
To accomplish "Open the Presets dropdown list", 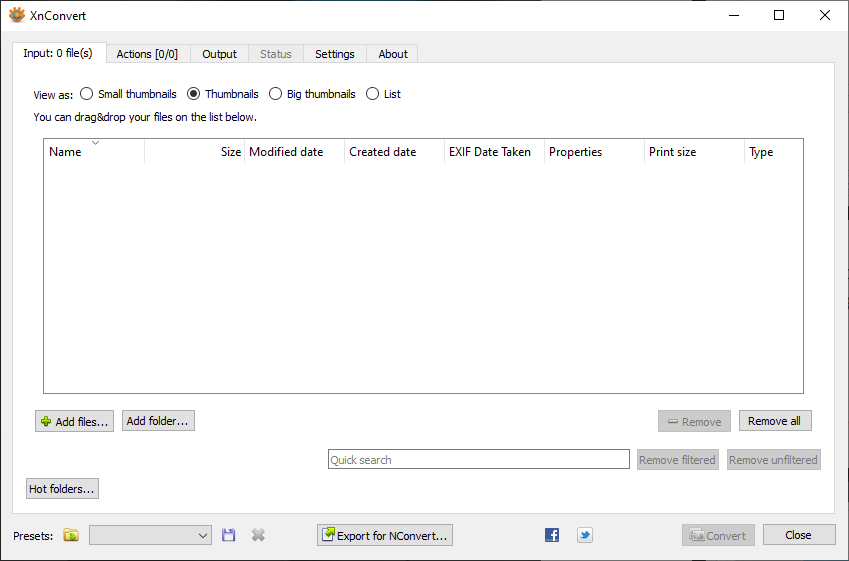I will (151, 536).
